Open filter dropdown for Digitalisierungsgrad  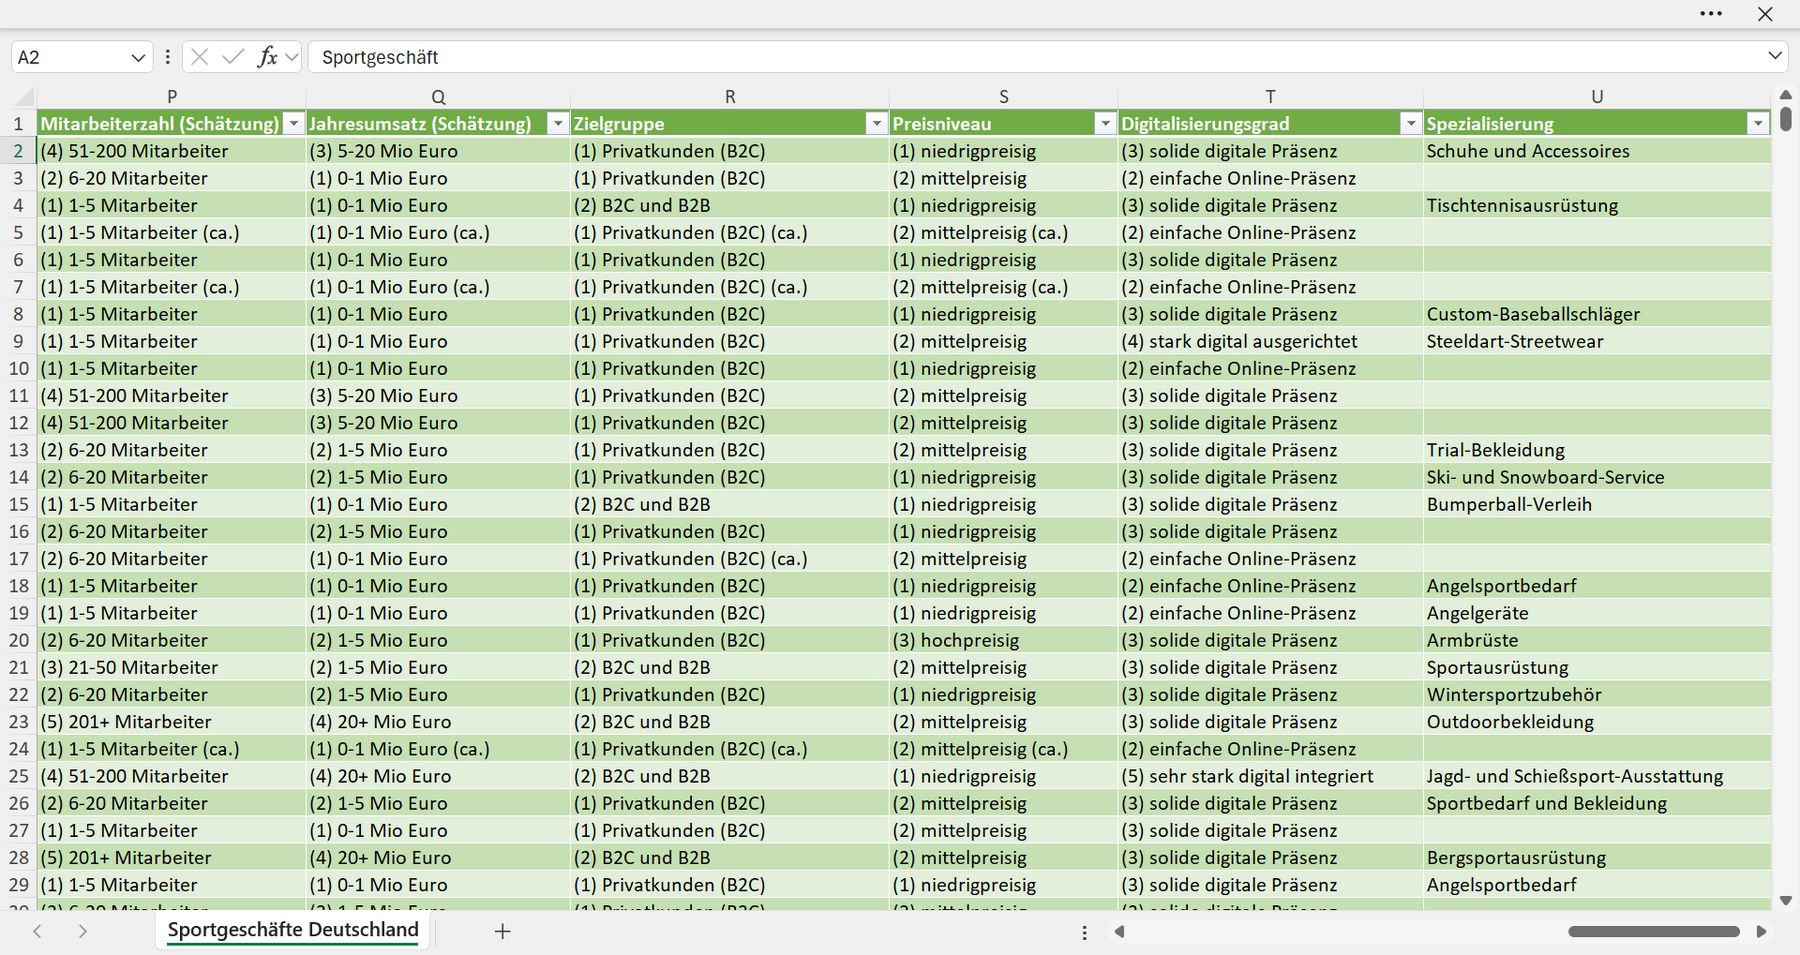point(1411,124)
